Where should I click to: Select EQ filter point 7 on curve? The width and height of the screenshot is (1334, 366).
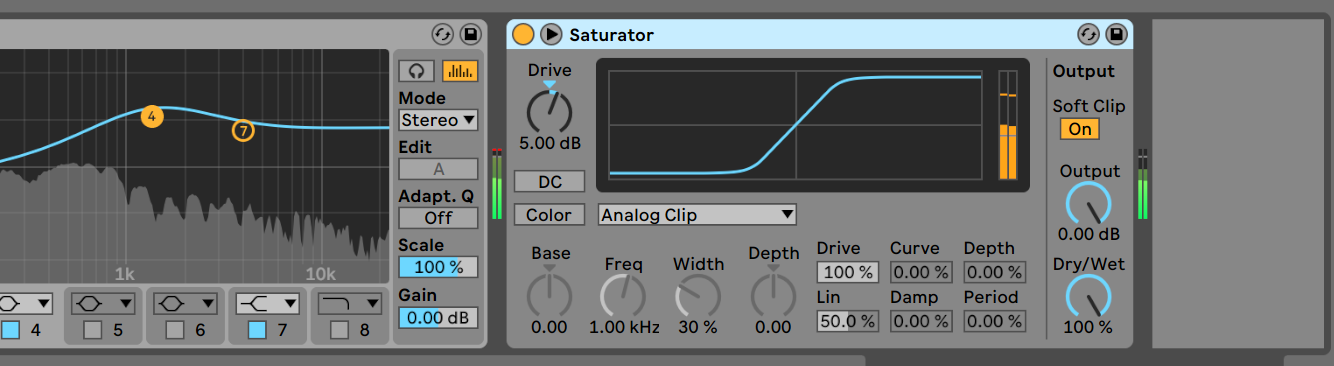pyautogui.click(x=243, y=130)
